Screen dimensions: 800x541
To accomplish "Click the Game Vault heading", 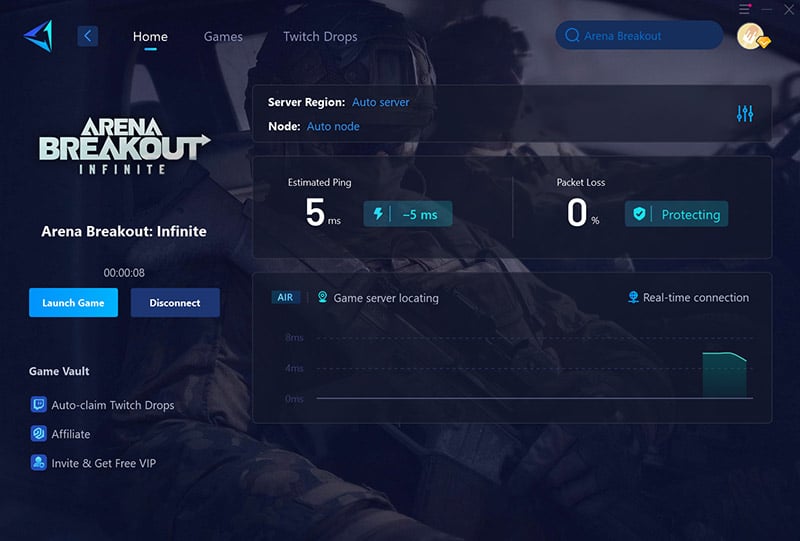I will tap(59, 371).
